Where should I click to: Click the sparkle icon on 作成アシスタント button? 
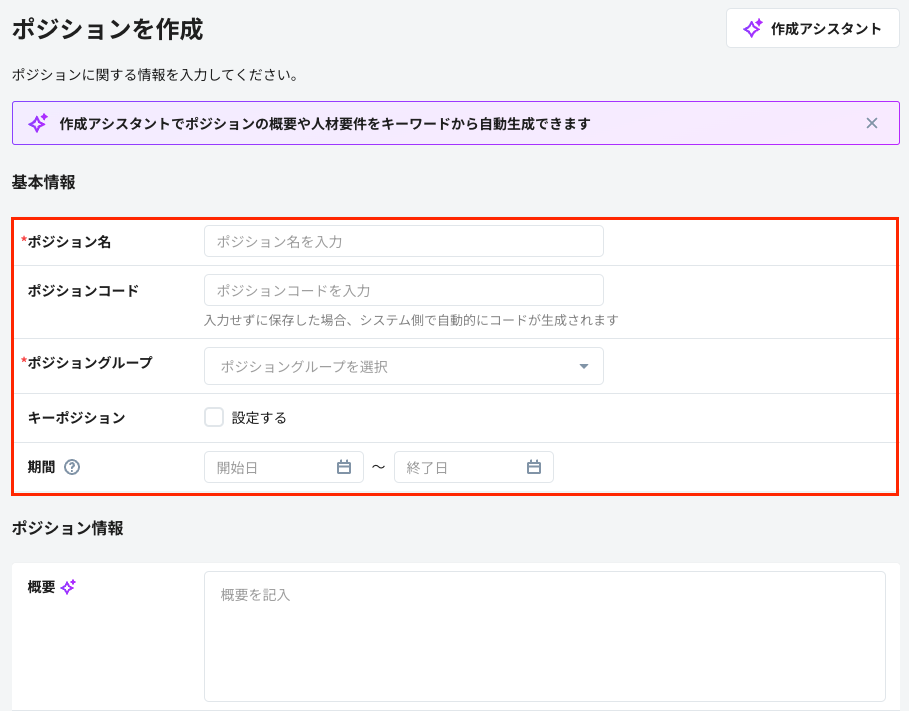tap(754, 28)
